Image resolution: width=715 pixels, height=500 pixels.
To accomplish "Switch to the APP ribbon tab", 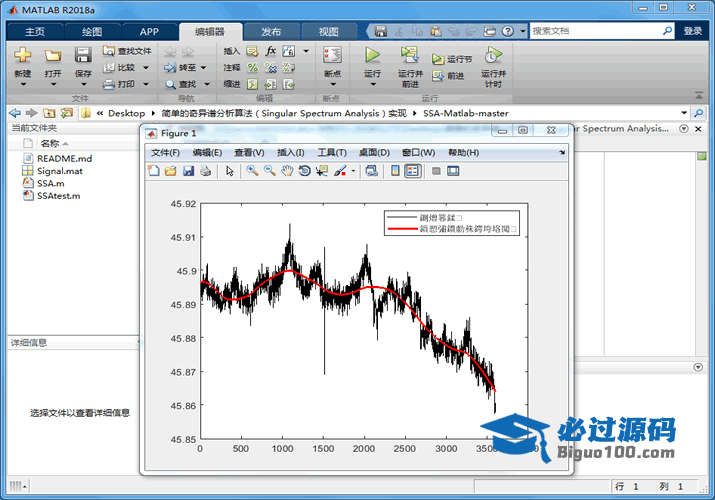I will pos(148,31).
